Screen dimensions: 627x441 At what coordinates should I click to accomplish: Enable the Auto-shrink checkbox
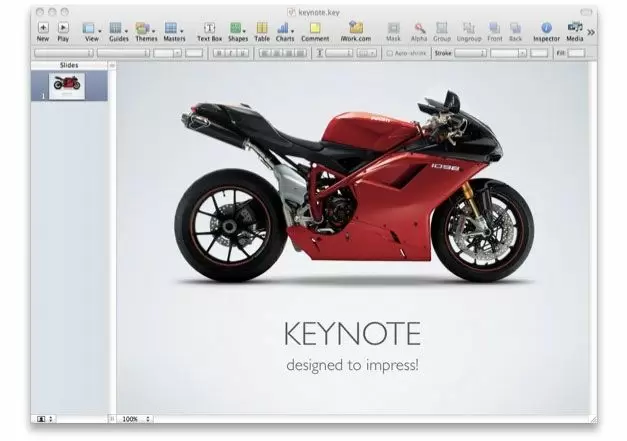(x=390, y=52)
